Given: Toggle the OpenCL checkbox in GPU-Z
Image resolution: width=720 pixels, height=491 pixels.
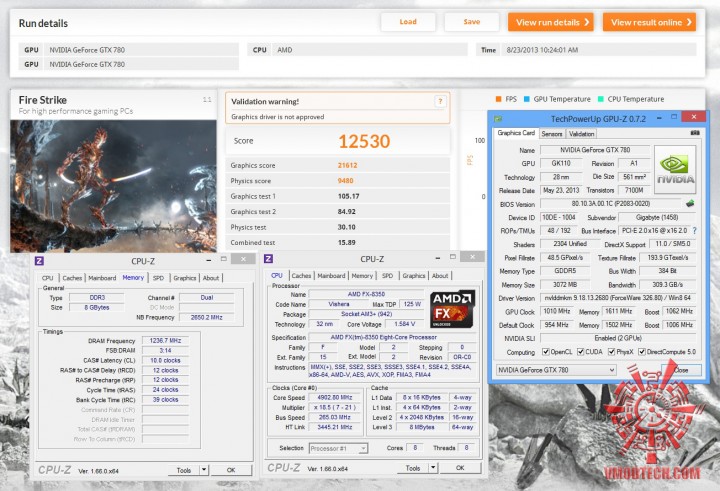Looking at the screenshot, I should click(x=546, y=352).
